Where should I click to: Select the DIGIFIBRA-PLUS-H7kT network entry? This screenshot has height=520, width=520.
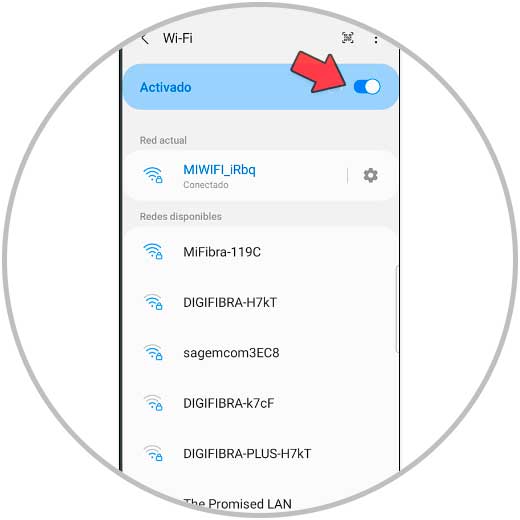(260, 454)
